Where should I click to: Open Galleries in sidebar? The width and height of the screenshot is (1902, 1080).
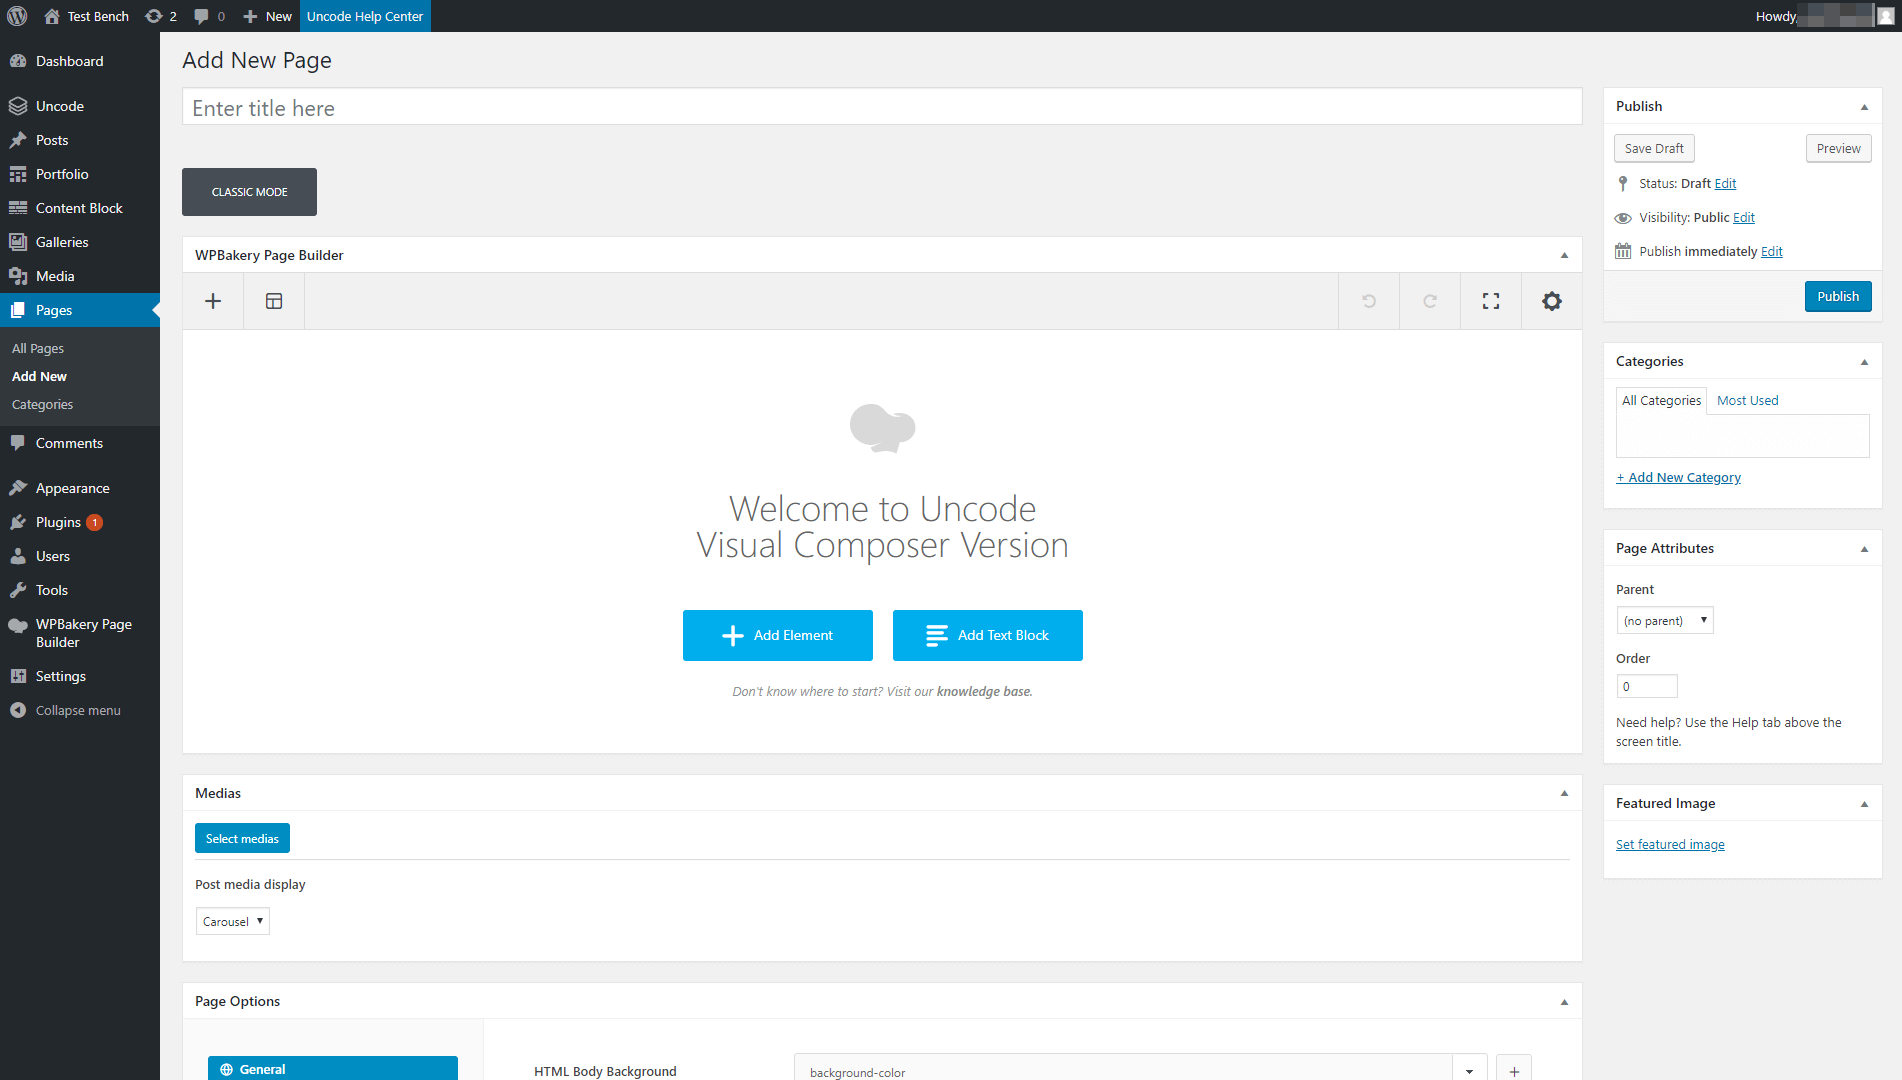[x=80, y=242]
